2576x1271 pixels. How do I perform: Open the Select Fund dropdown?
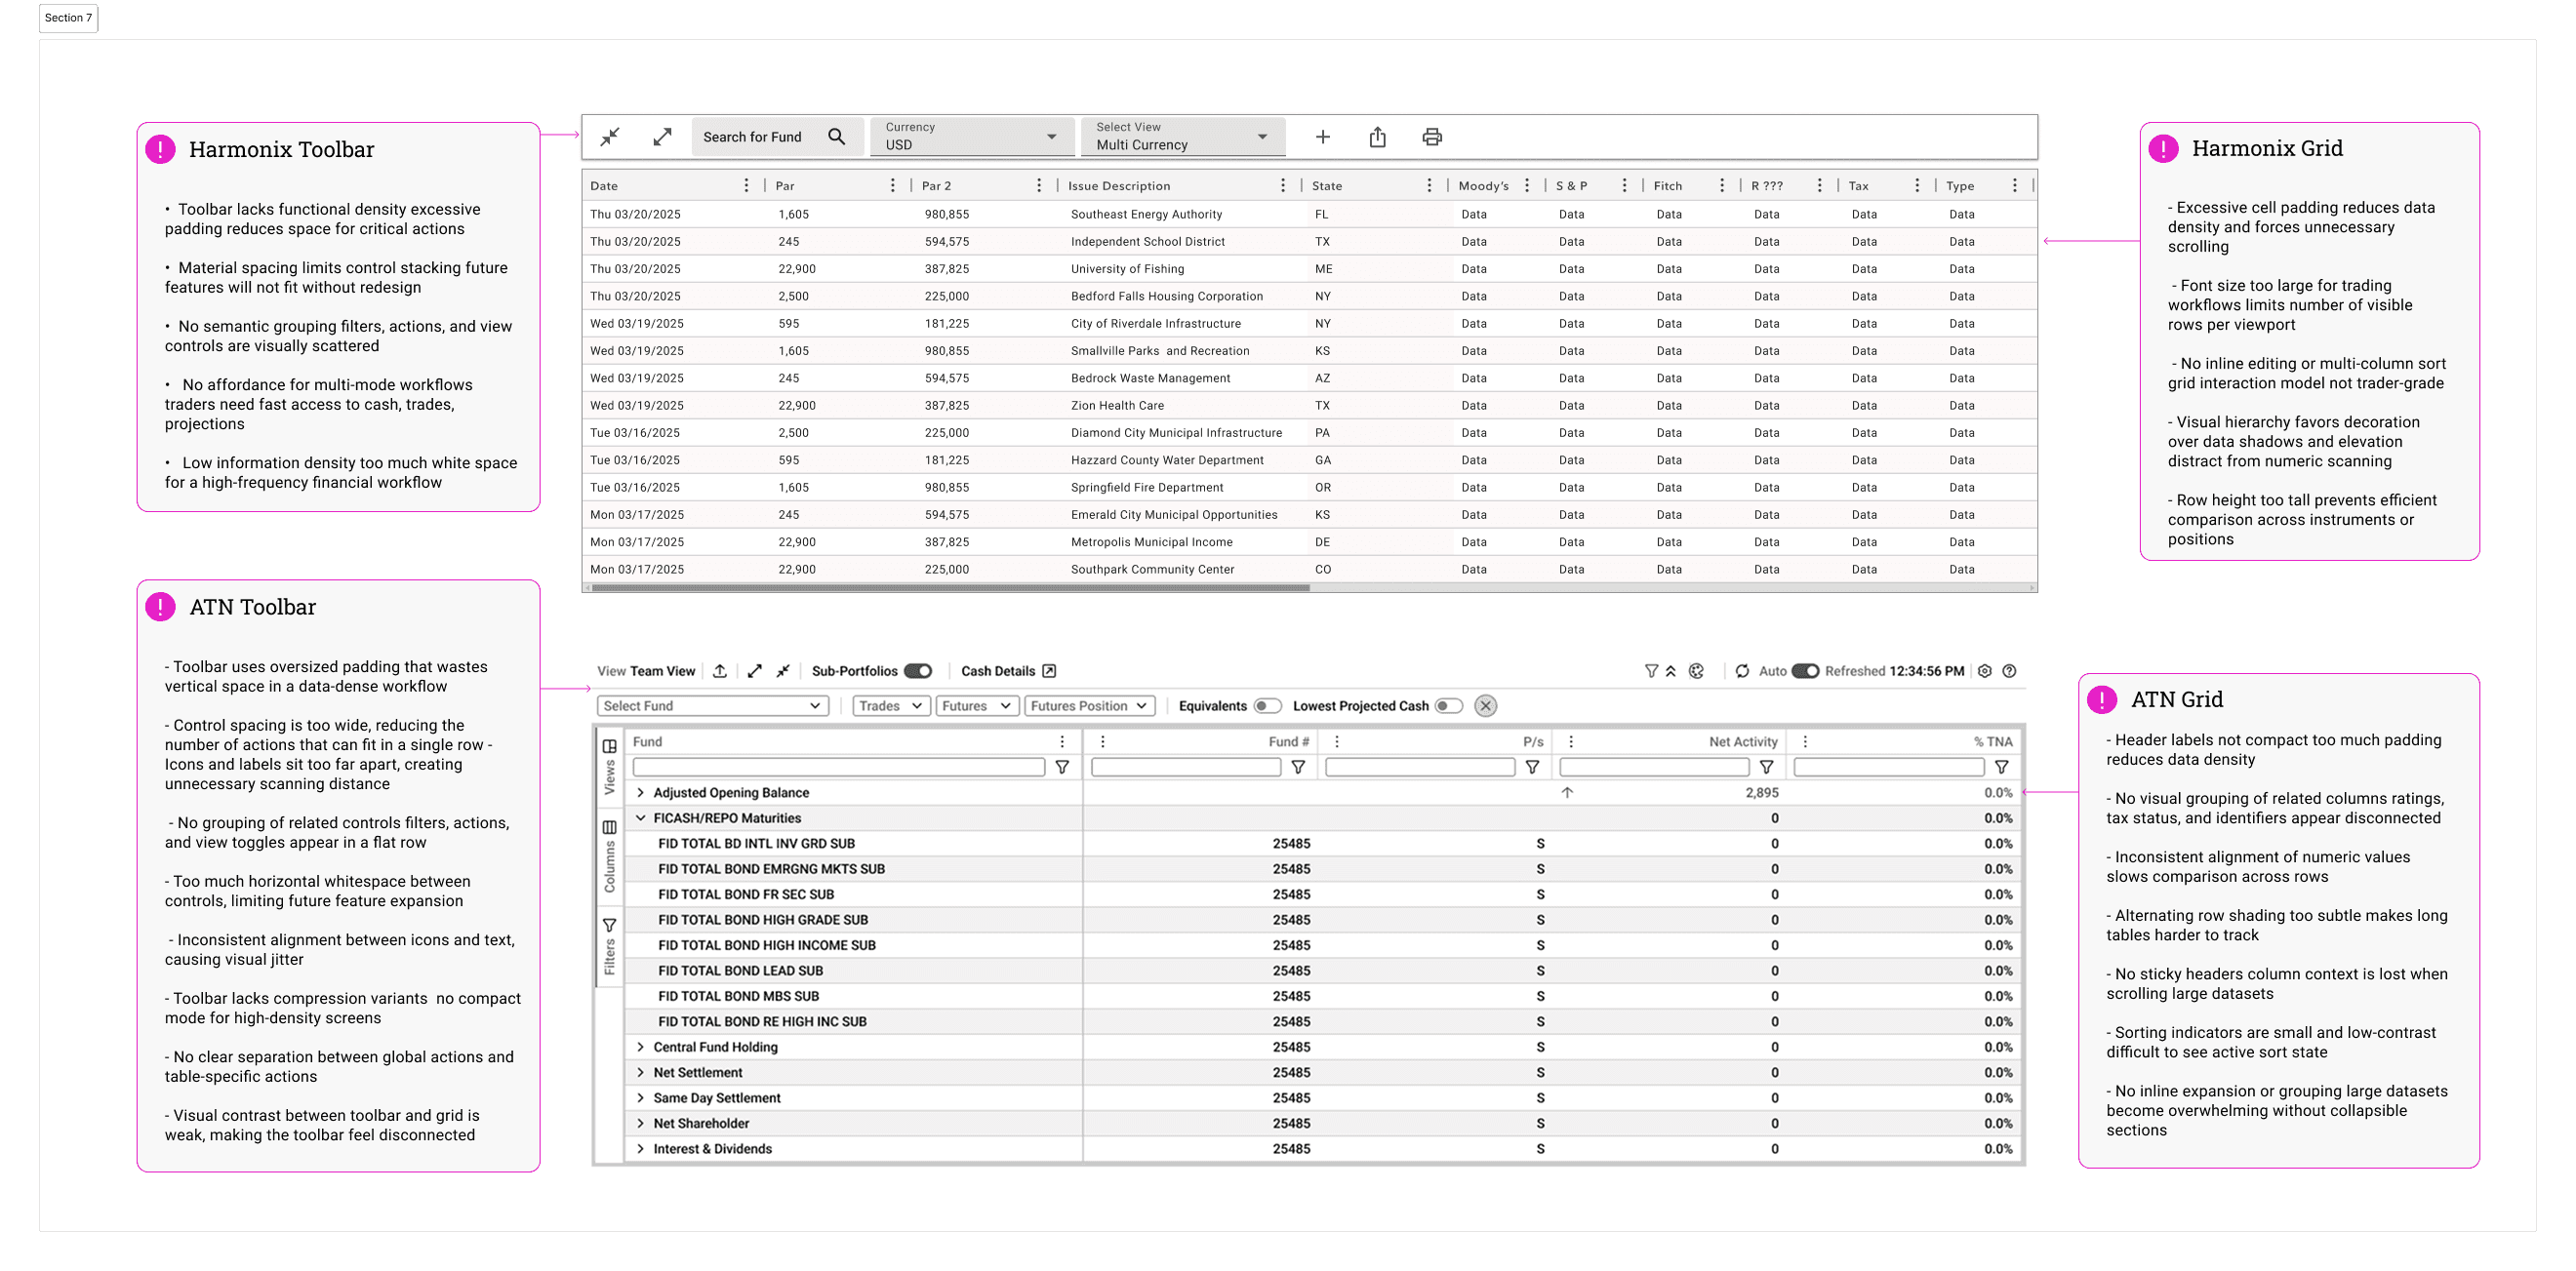(x=712, y=706)
